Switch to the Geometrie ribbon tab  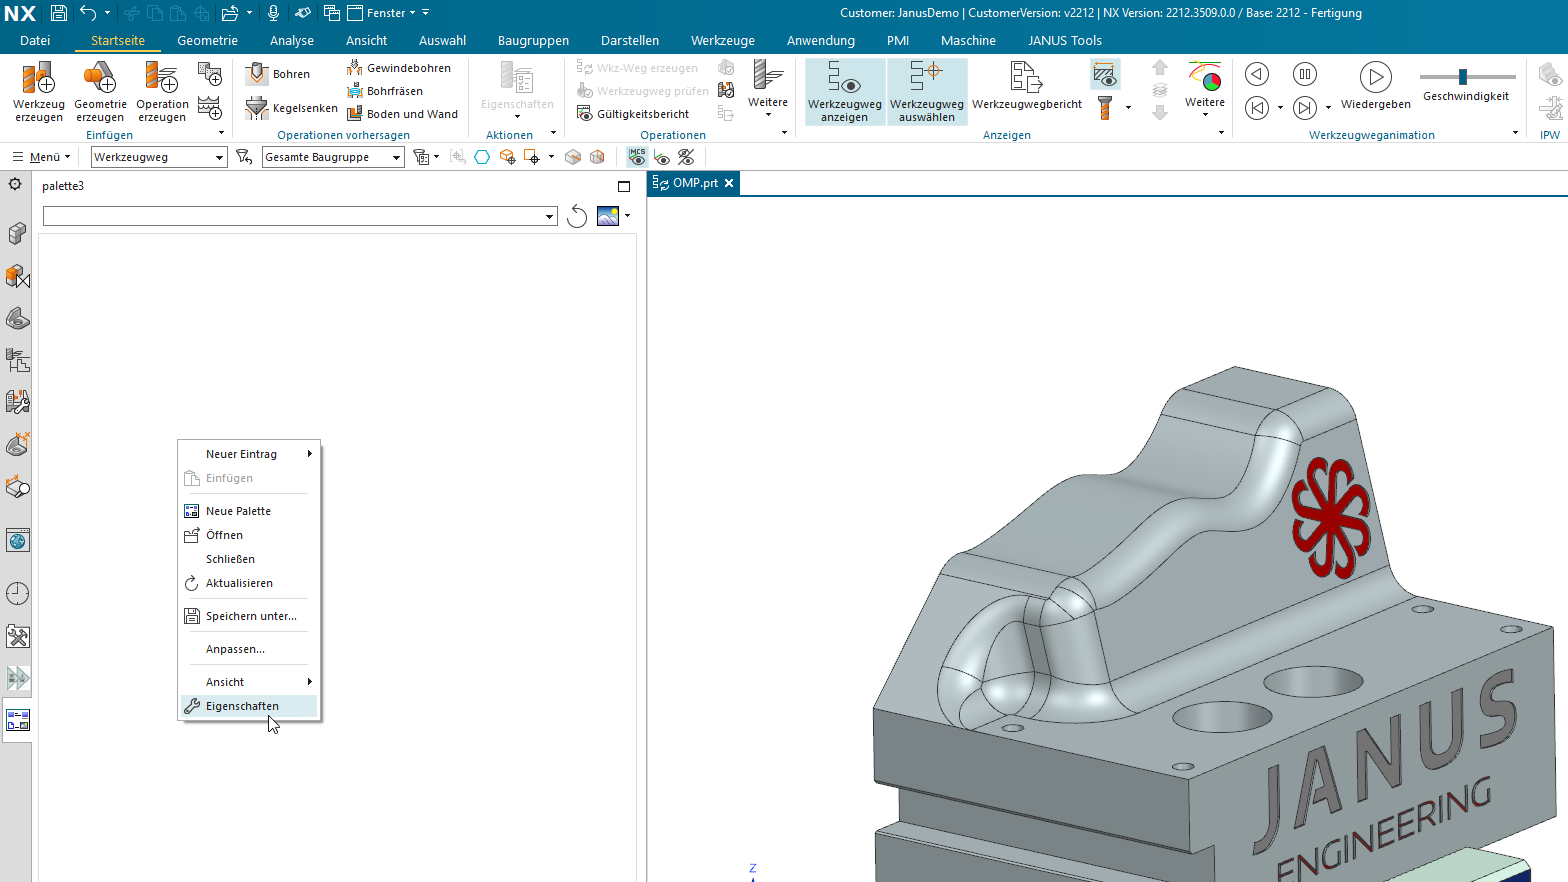click(x=207, y=41)
